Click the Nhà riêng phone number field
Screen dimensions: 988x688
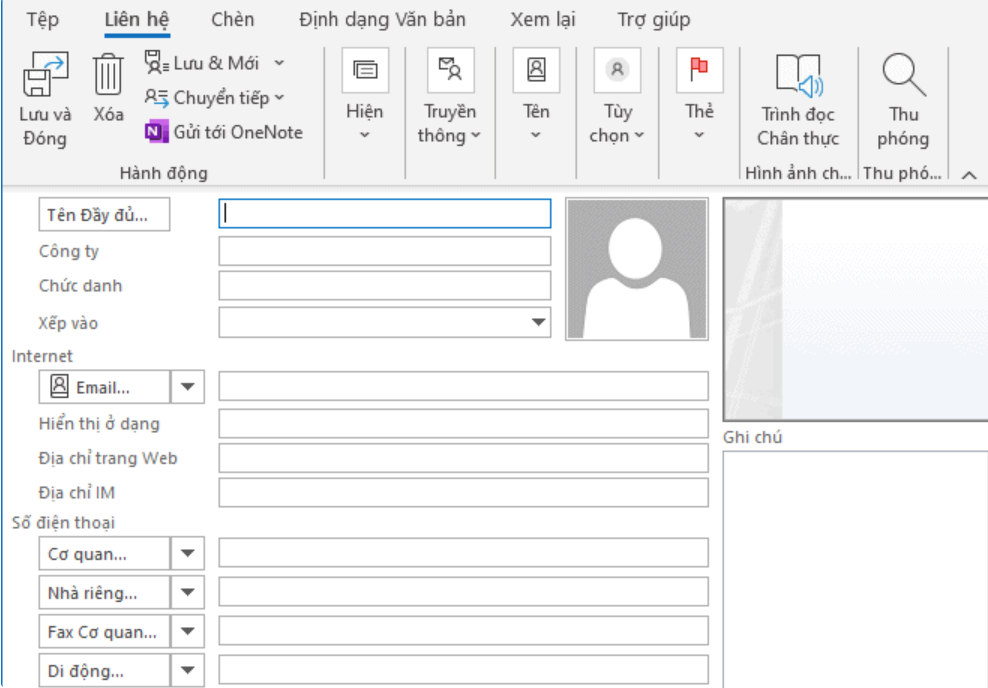coord(464,592)
